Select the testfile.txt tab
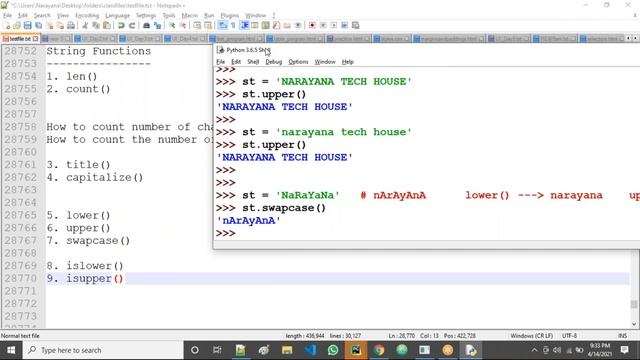This screenshot has height=360, width=640. [20, 39]
